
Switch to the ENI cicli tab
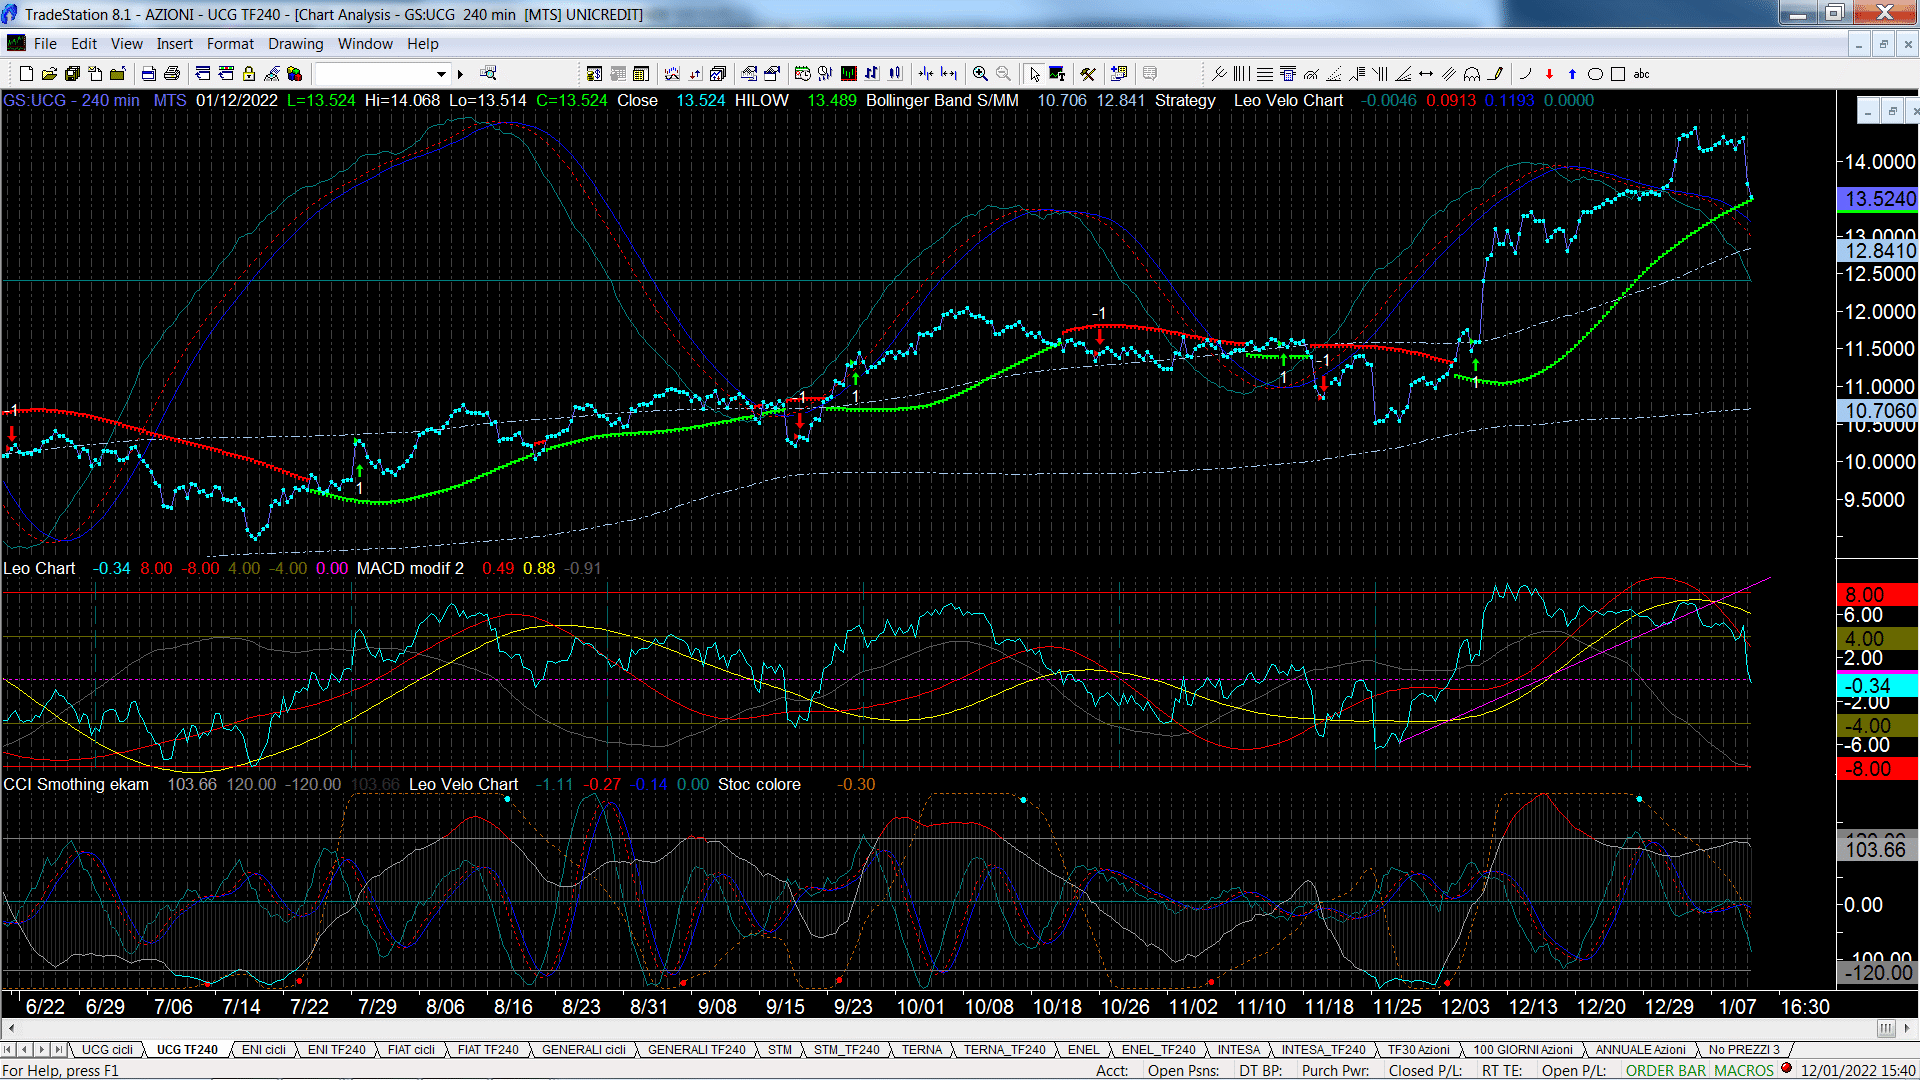[264, 1049]
